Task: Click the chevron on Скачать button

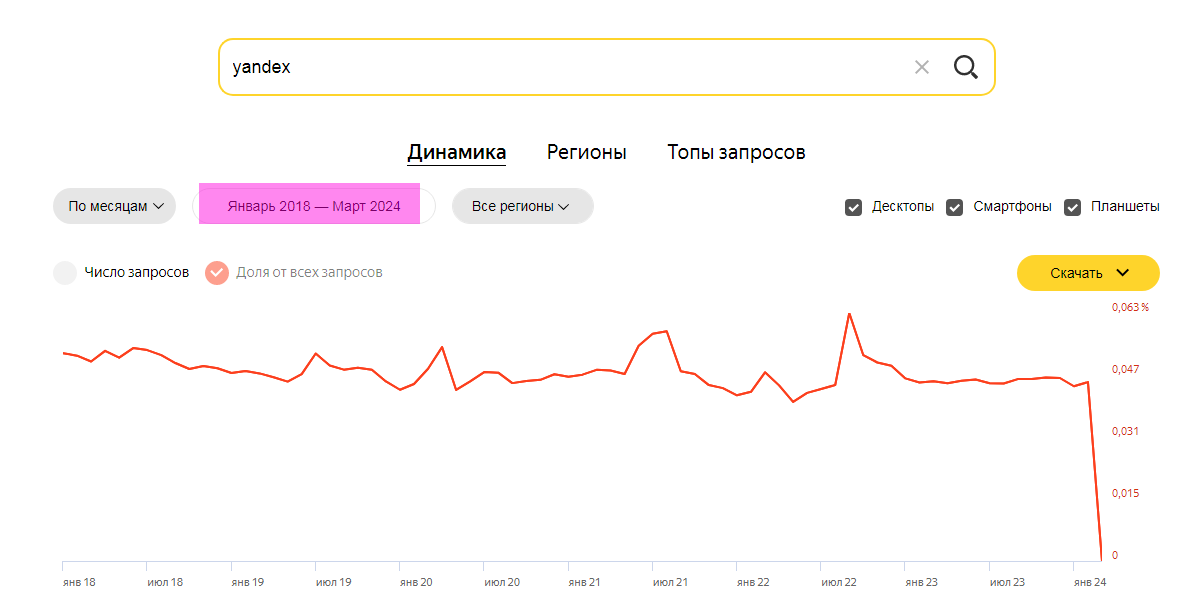Action: coord(1123,273)
